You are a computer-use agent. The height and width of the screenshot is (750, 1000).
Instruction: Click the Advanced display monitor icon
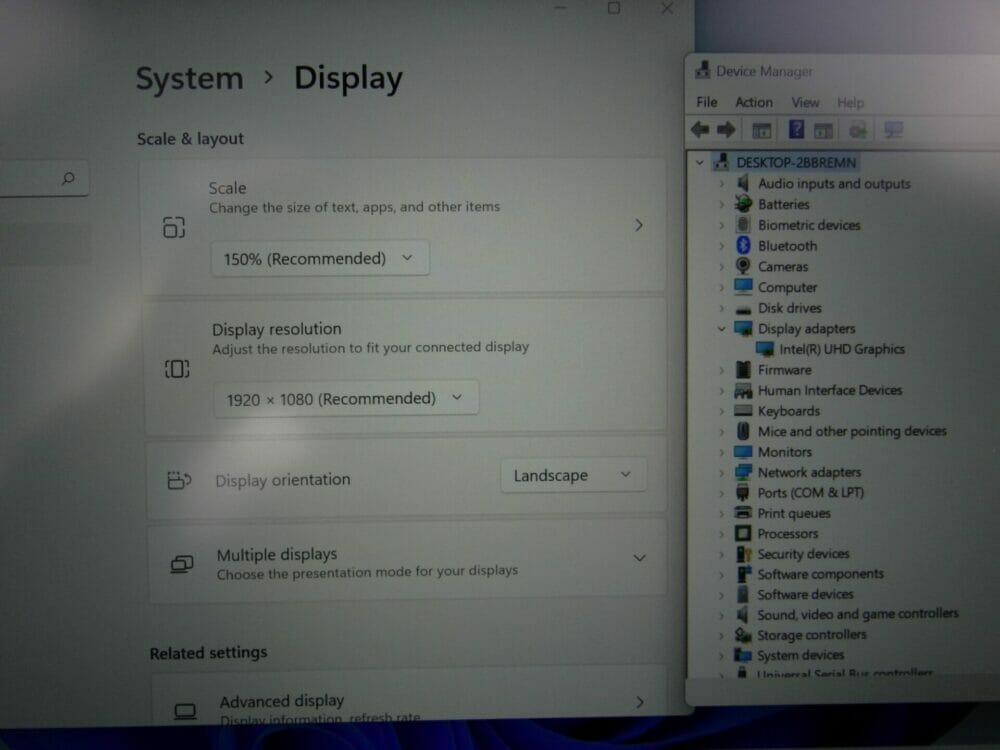click(185, 710)
